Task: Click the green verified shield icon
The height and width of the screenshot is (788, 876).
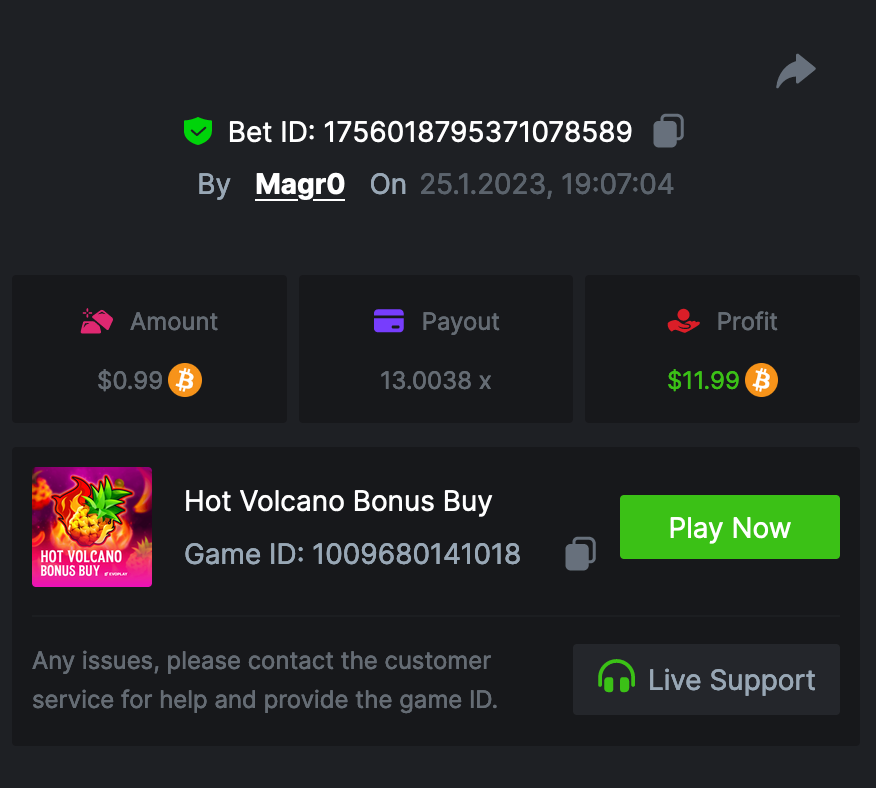Action: click(198, 131)
